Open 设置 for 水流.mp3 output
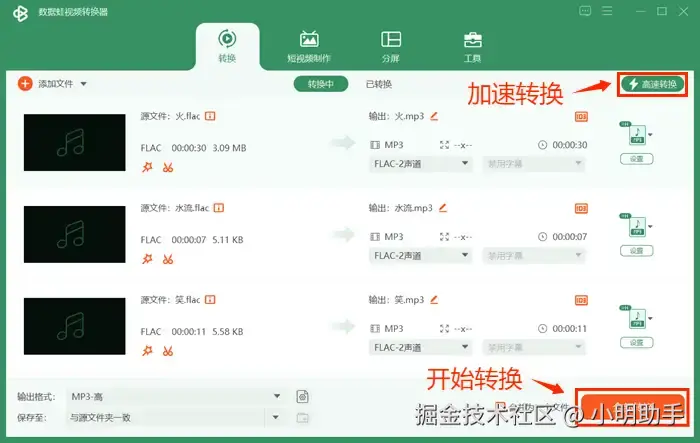Image resolution: width=700 pixels, height=443 pixels. [637, 251]
